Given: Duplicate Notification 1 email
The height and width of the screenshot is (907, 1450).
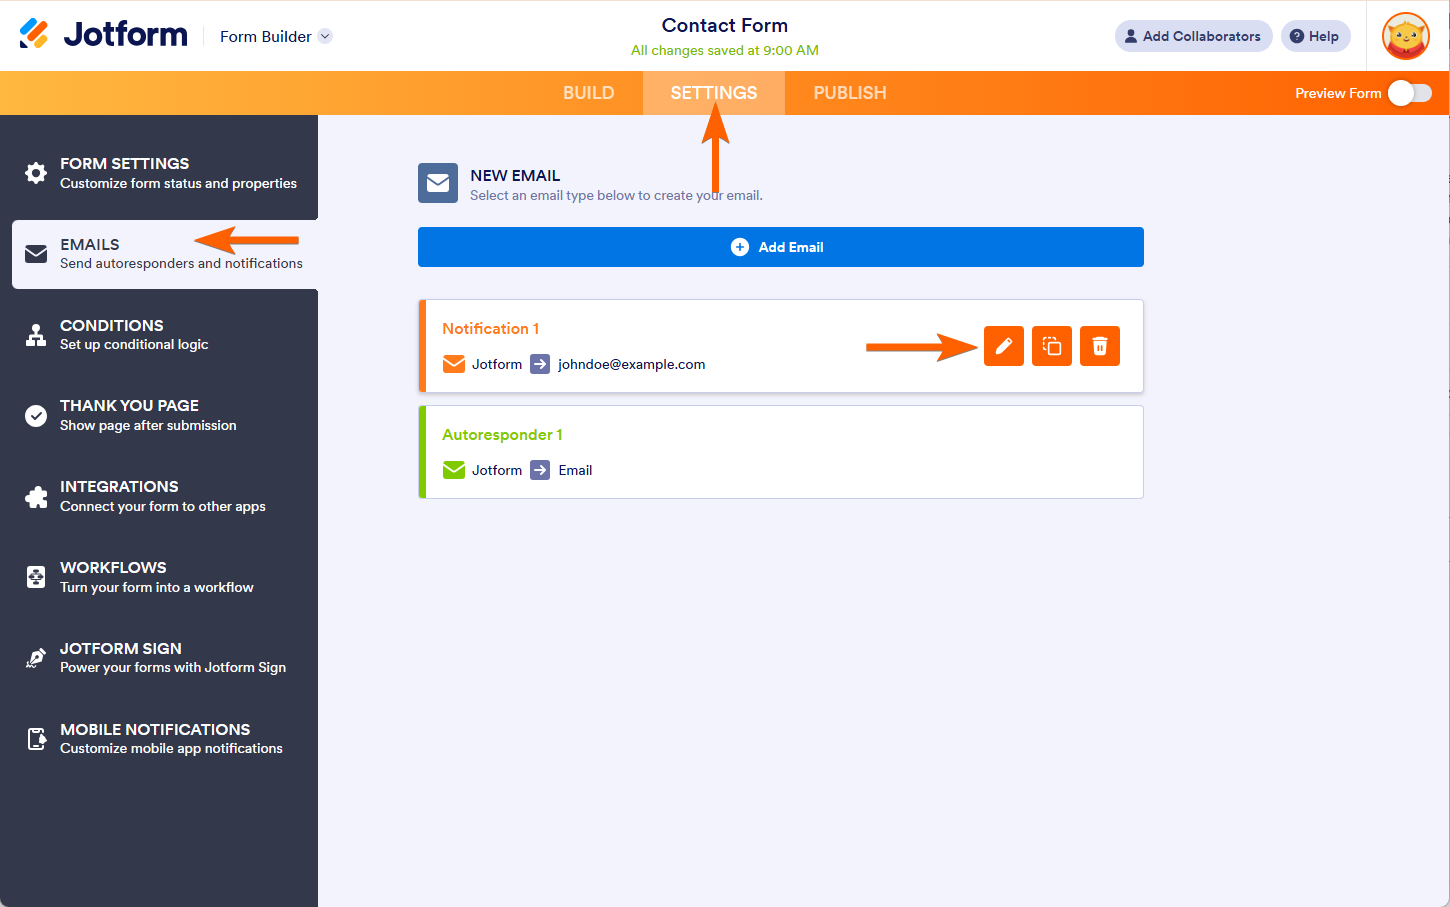Looking at the screenshot, I should coord(1052,346).
